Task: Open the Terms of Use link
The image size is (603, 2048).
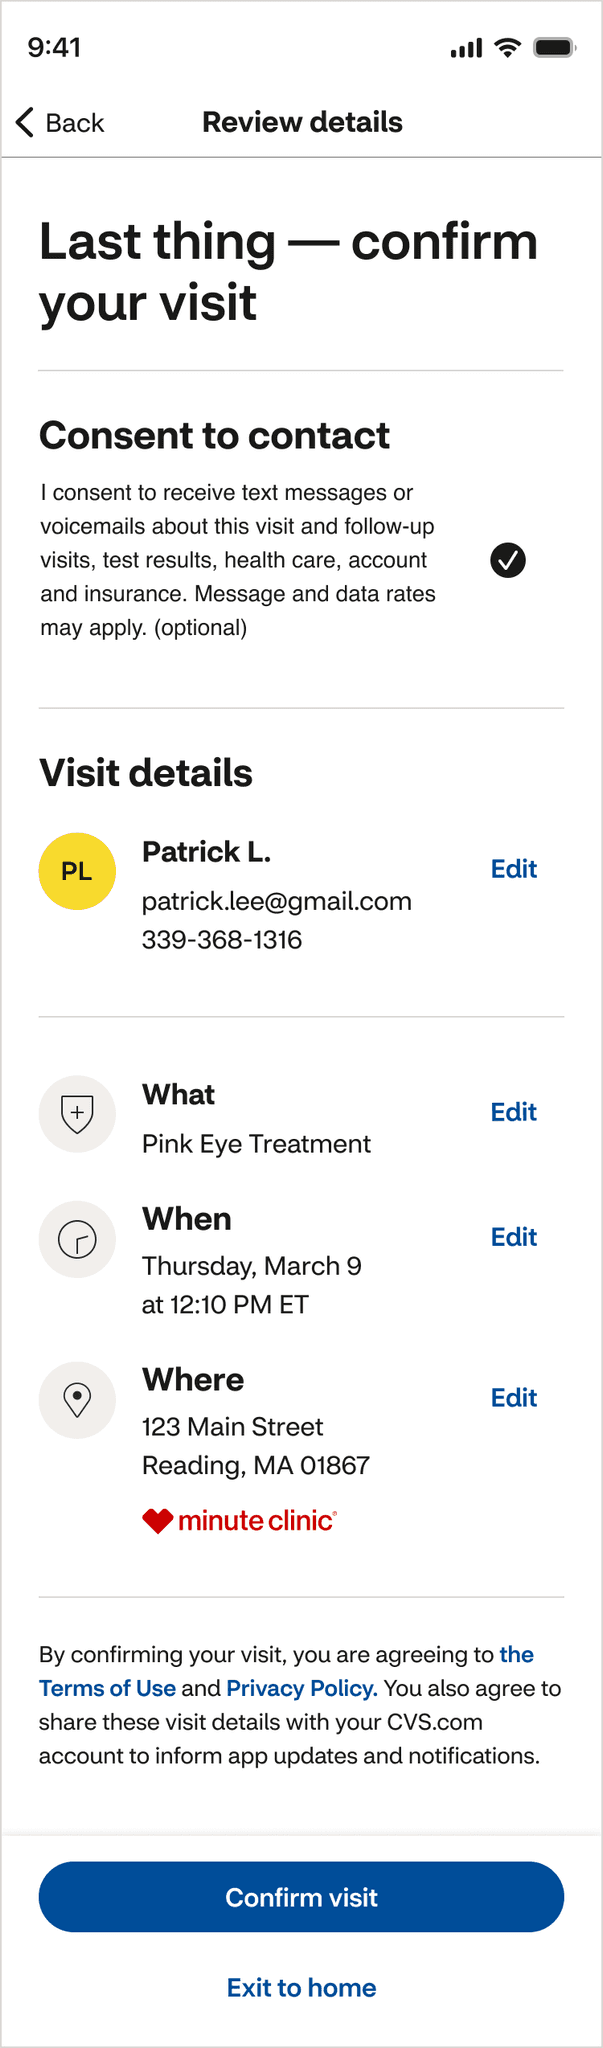Action: 107,1688
